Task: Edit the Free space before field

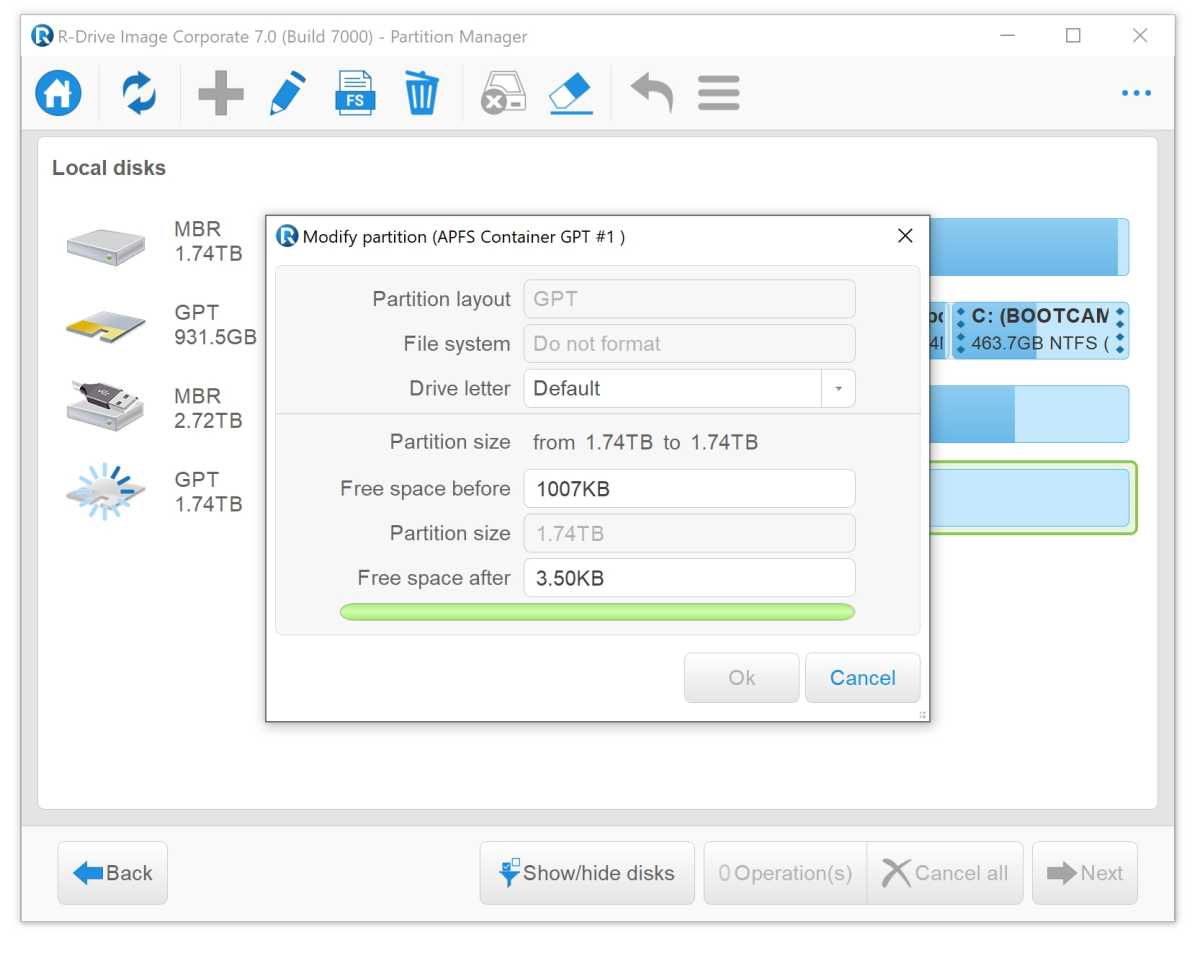Action: (689, 488)
